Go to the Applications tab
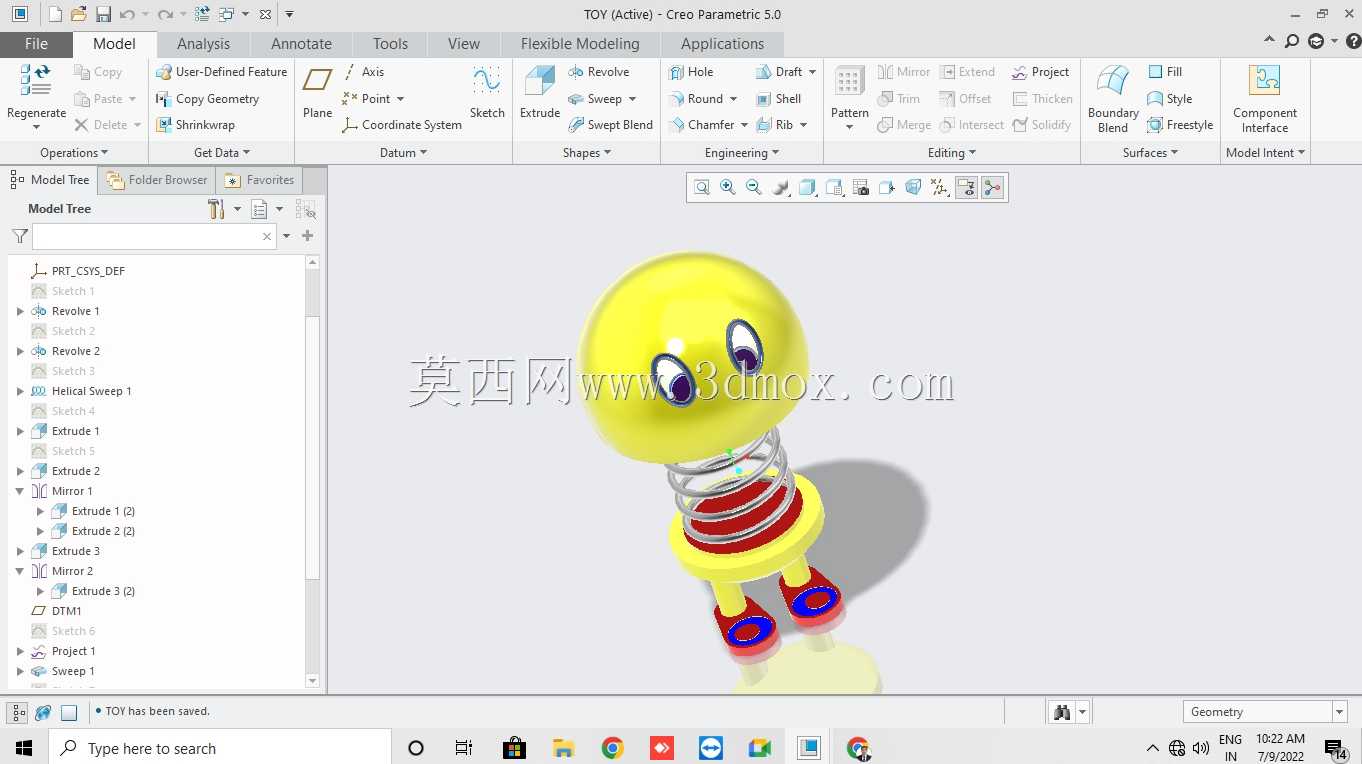 [x=722, y=44]
